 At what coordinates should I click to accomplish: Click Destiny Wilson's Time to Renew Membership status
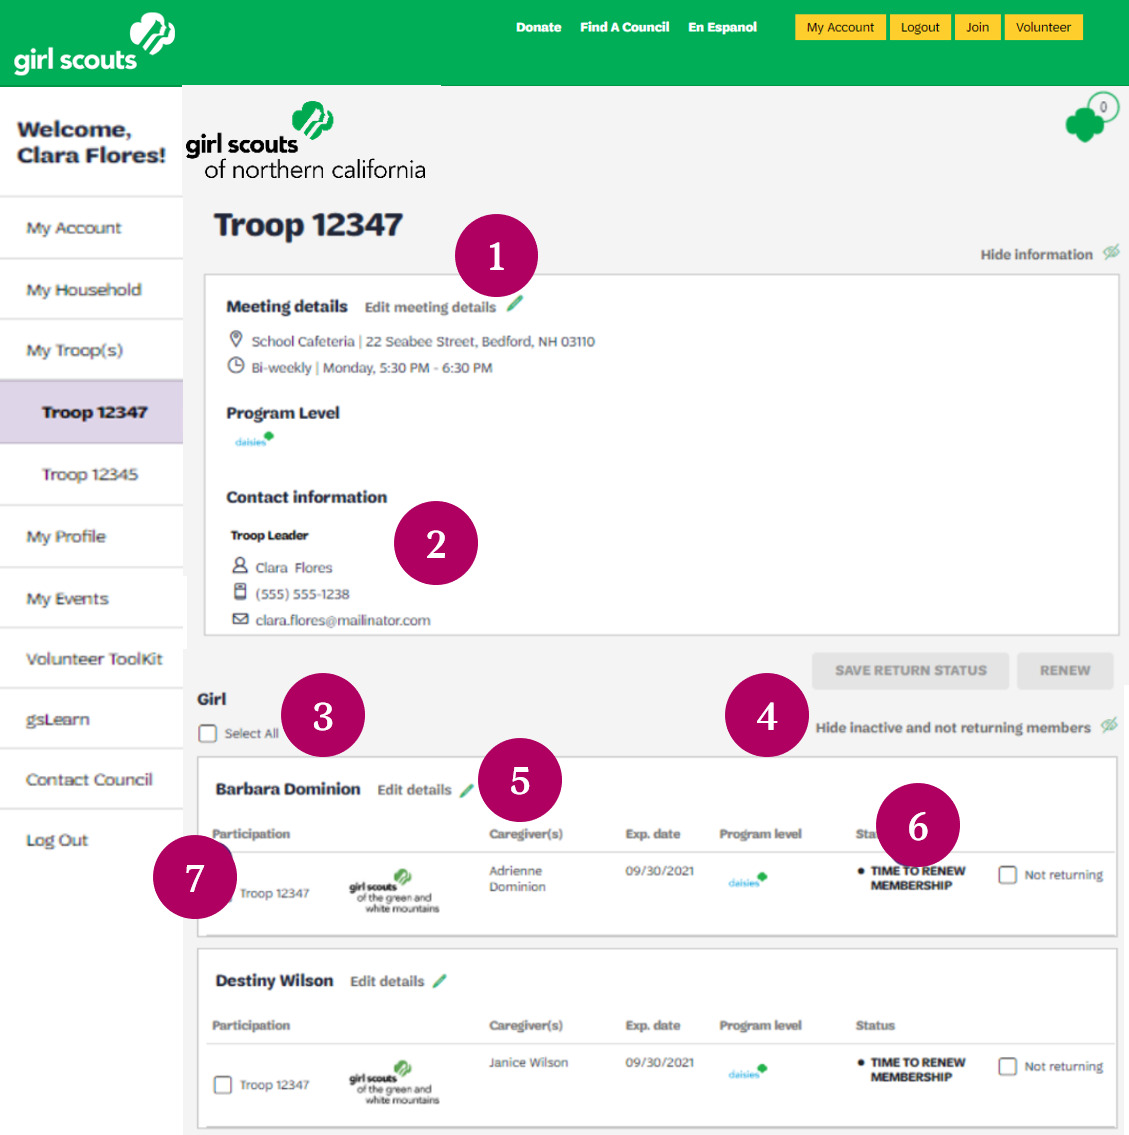tap(918, 1070)
